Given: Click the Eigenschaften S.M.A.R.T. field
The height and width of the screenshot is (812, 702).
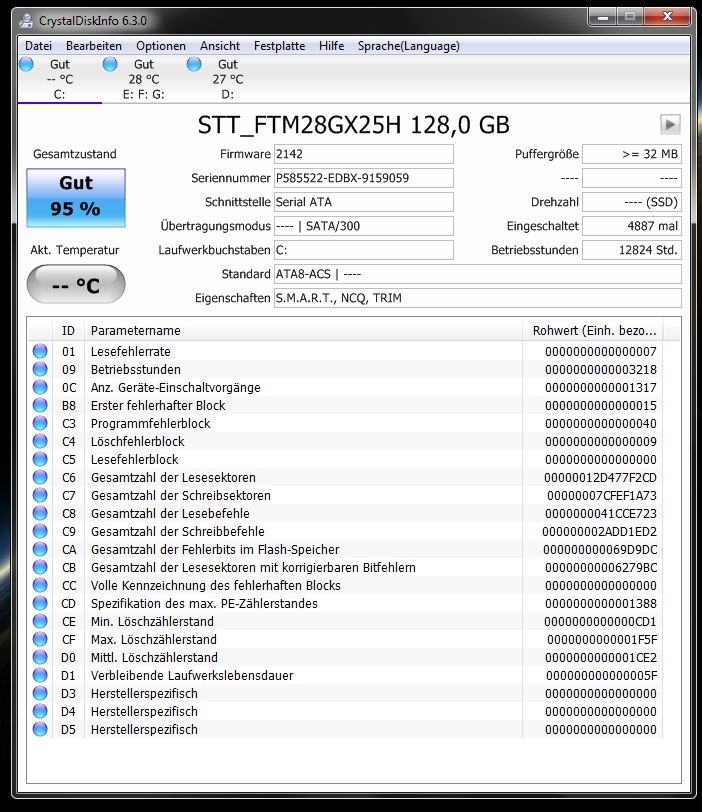Looking at the screenshot, I should (x=477, y=298).
